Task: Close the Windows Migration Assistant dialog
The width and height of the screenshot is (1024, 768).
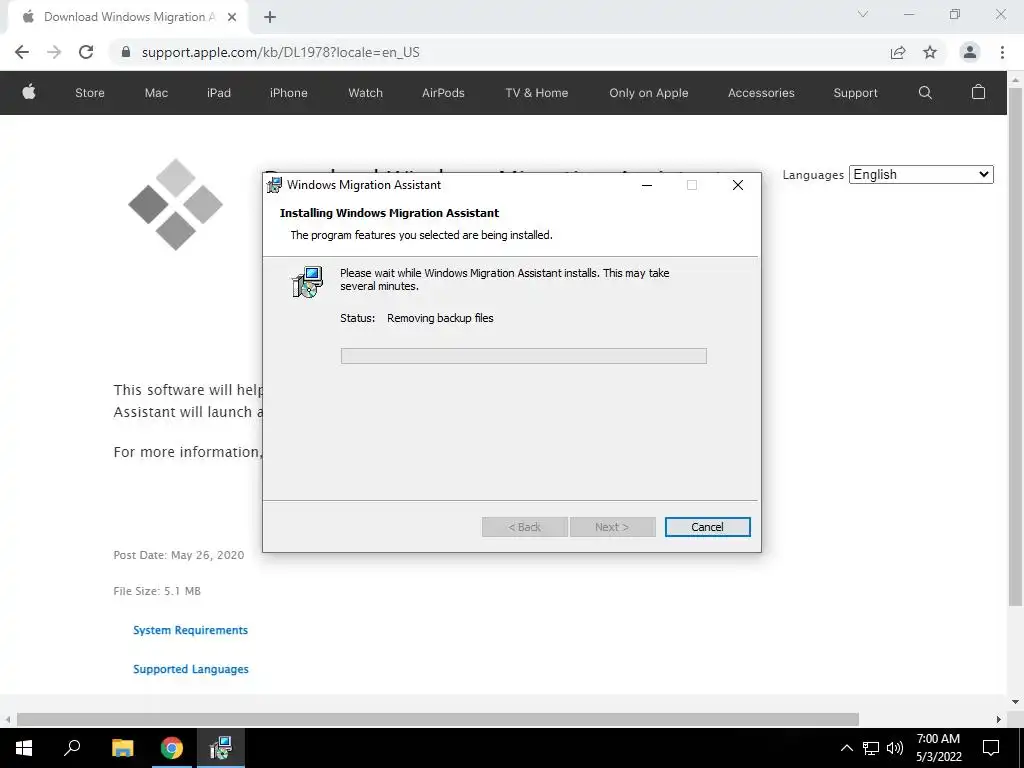Action: coord(738,185)
